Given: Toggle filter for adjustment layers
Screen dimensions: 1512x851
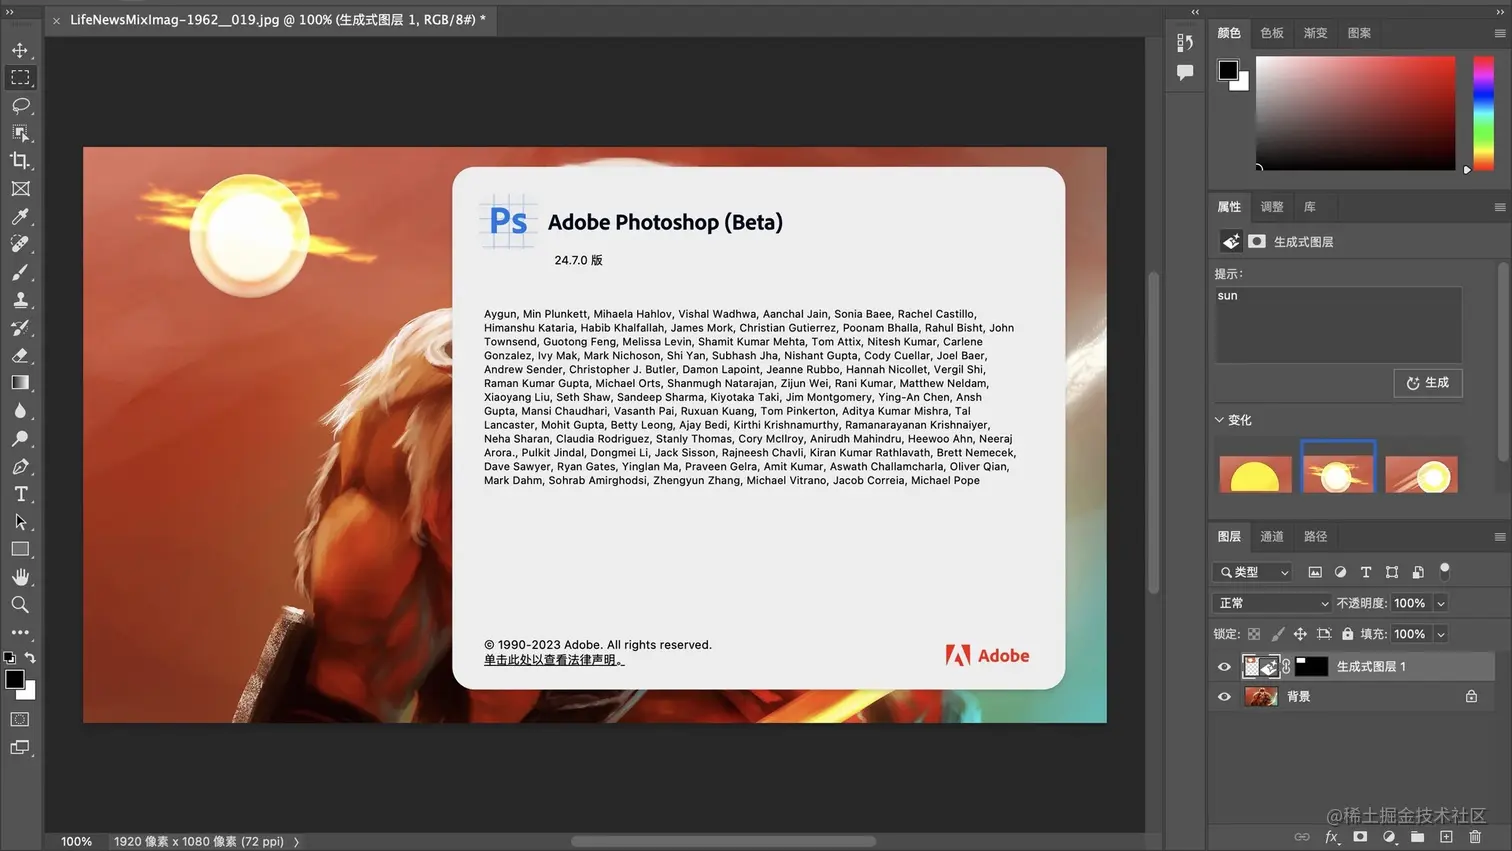Looking at the screenshot, I should pos(1340,572).
